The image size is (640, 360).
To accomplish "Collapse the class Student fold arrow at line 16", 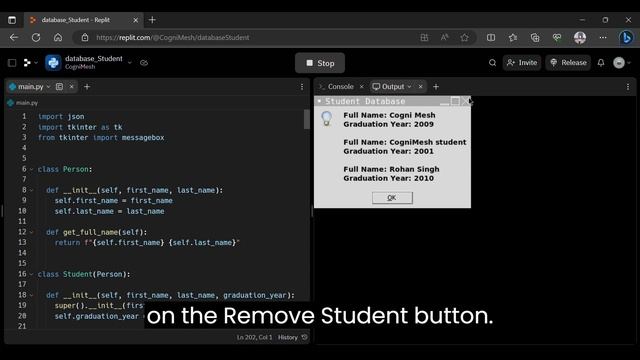I will (x=31, y=274).
